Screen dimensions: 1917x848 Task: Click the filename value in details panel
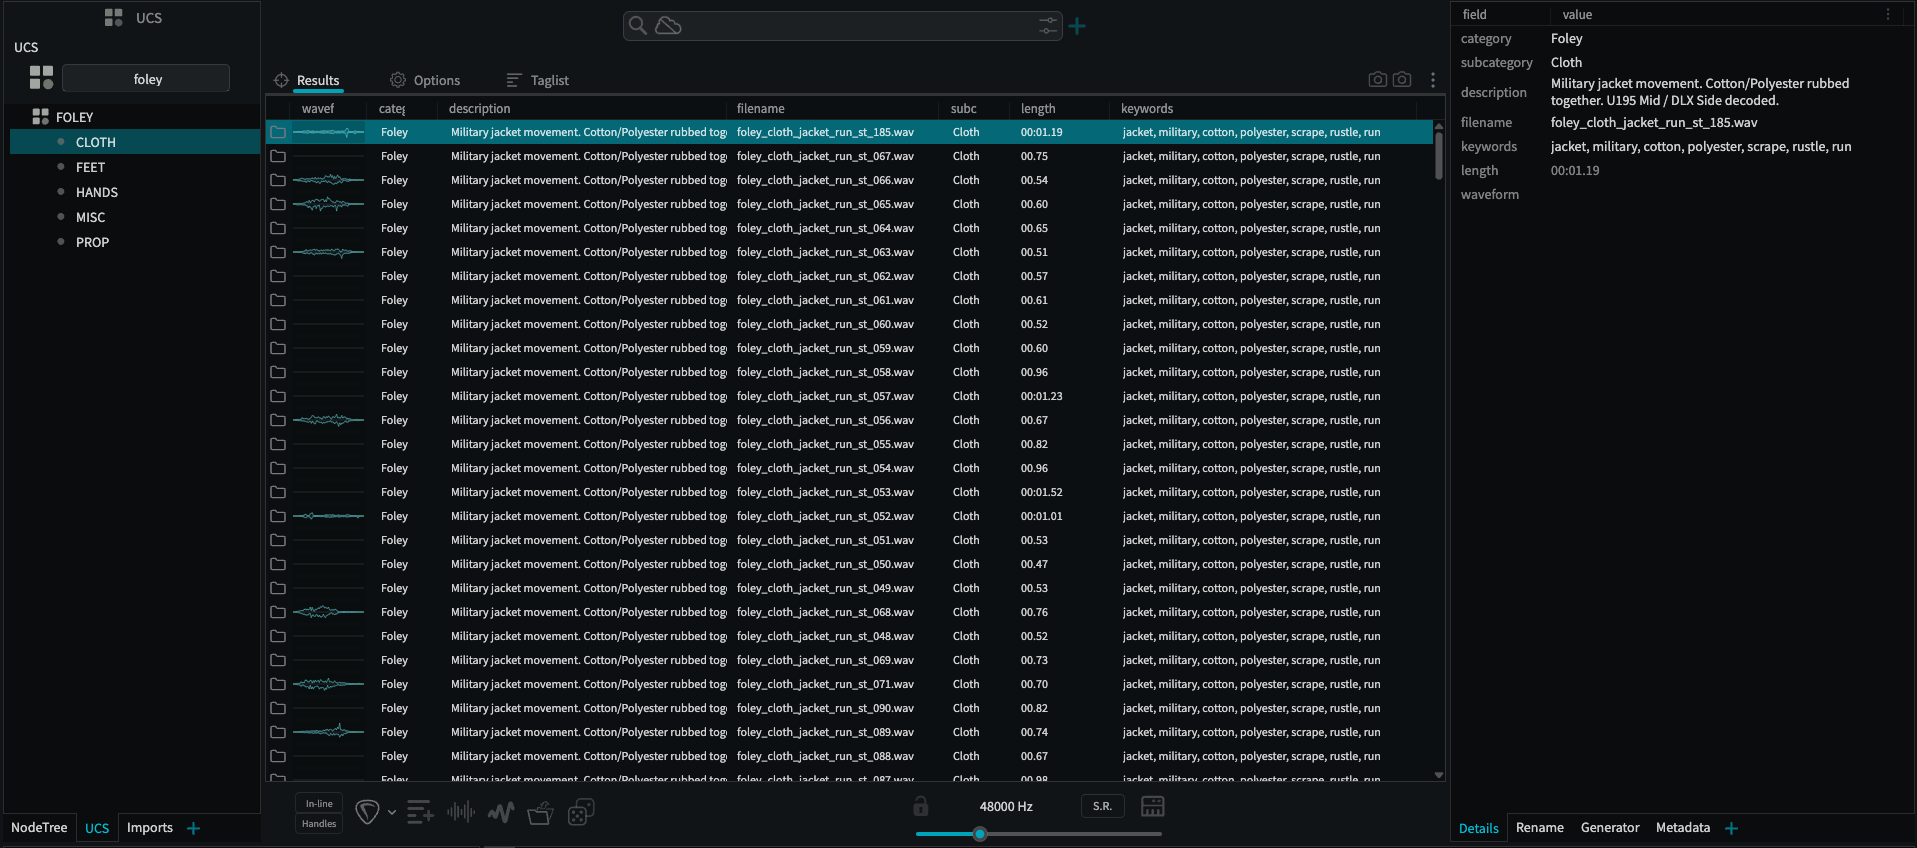tap(1654, 122)
